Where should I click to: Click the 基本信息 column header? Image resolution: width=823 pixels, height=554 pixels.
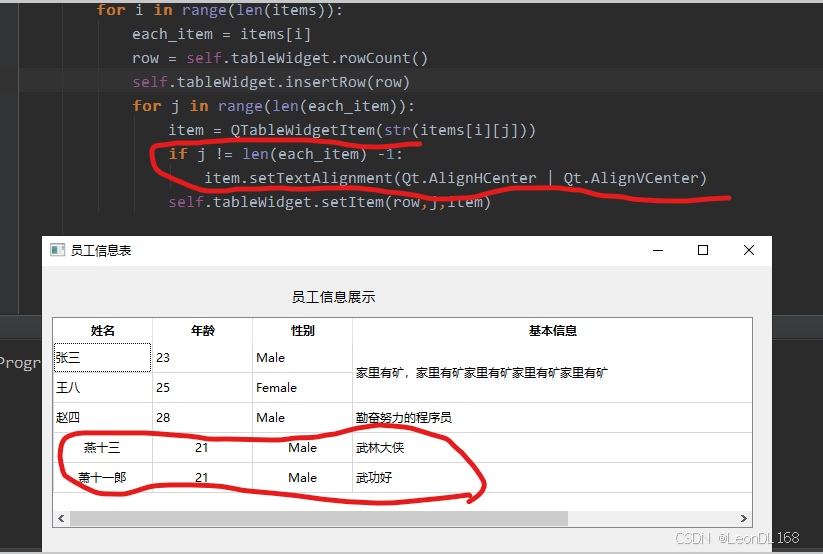pyautogui.click(x=552, y=330)
